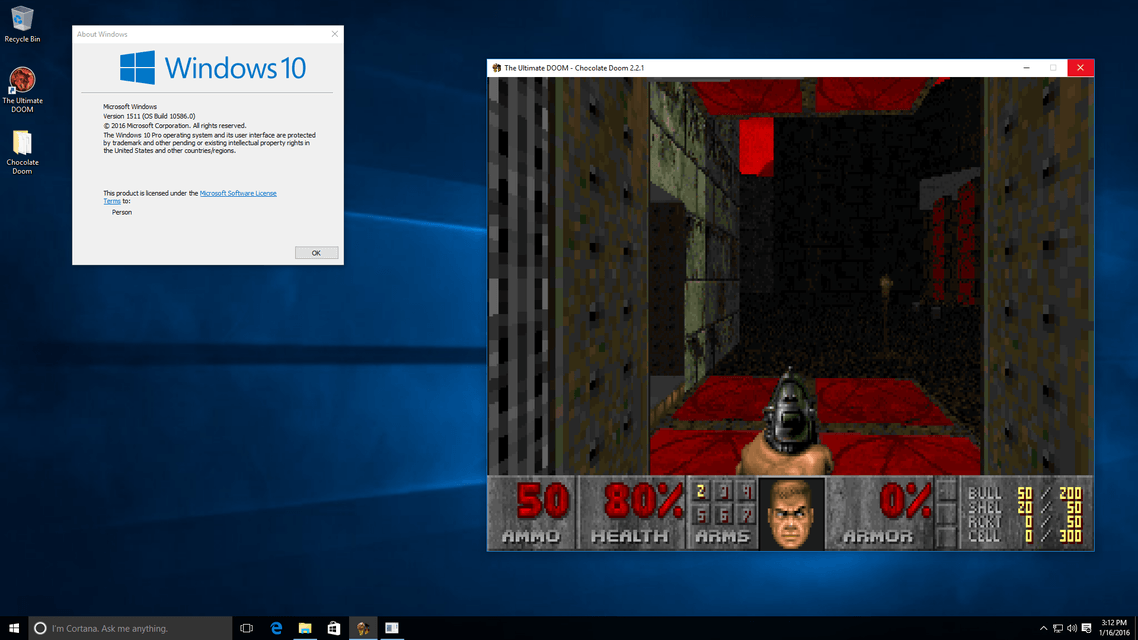This screenshot has width=1138, height=640.
Task: Click the volume speaker tray icon
Action: pyautogui.click(x=1072, y=628)
